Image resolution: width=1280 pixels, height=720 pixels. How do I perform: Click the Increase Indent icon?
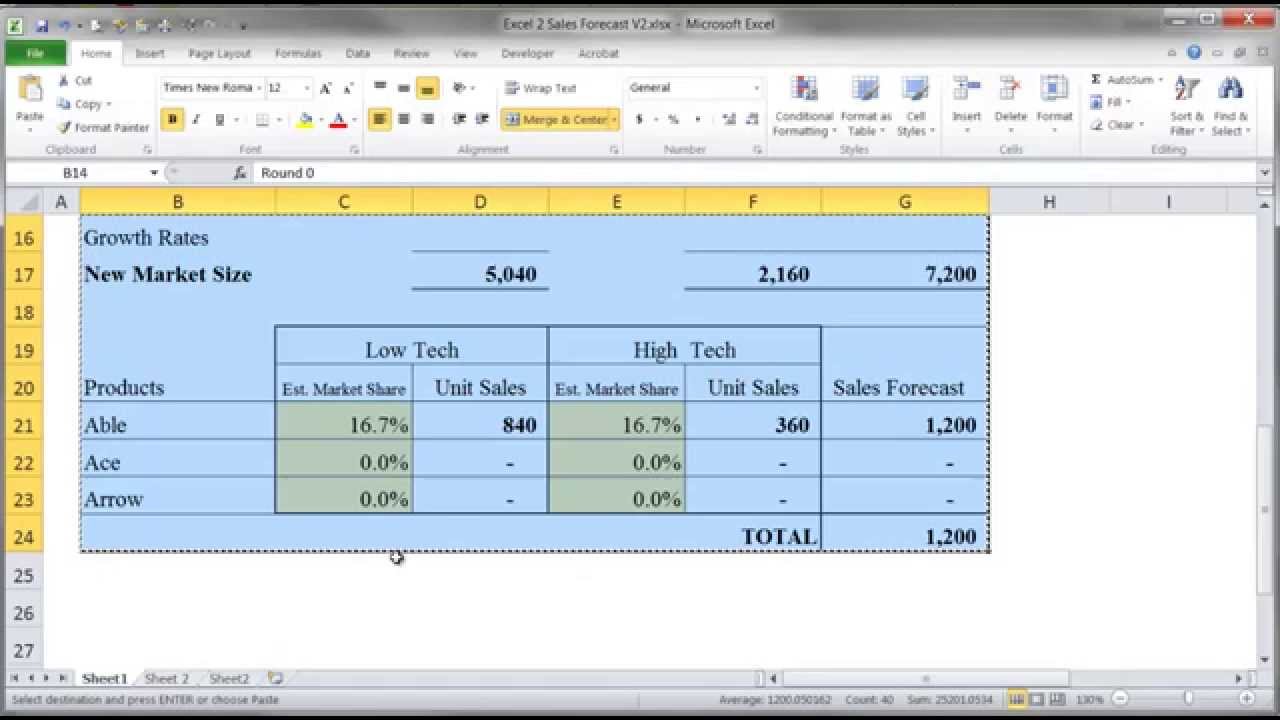482,119
